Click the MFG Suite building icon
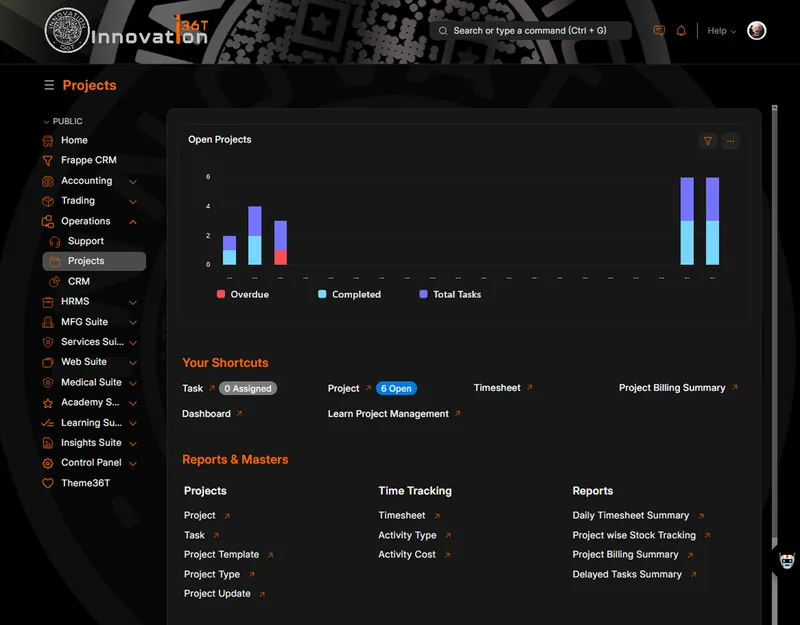Viewport: 800px width, 625px height. (48, 322)
